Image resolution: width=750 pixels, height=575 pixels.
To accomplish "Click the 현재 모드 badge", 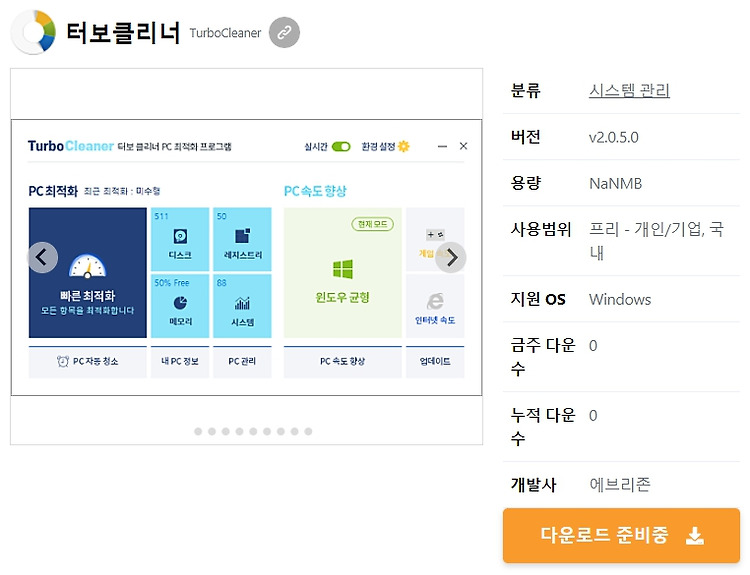I will click(373, 224).
